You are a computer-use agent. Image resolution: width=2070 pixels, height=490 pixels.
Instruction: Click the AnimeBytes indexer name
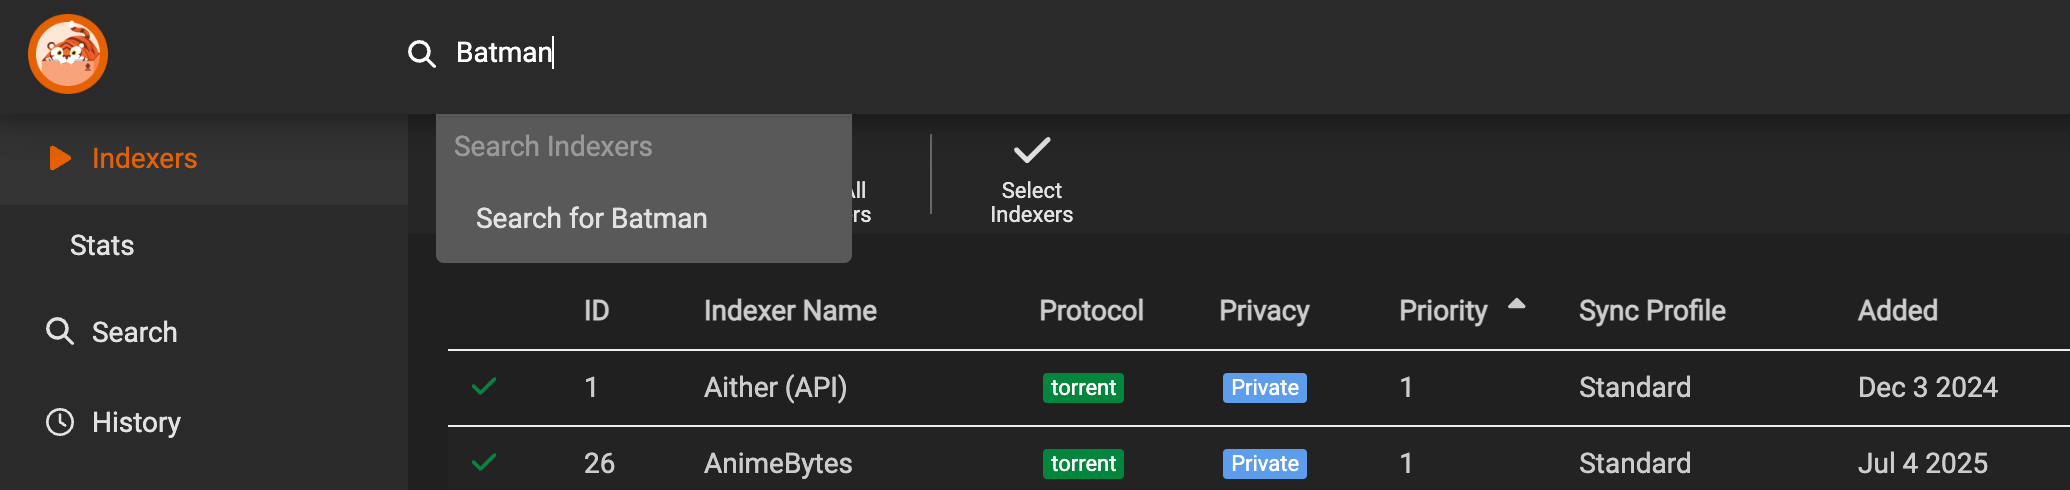778,463
